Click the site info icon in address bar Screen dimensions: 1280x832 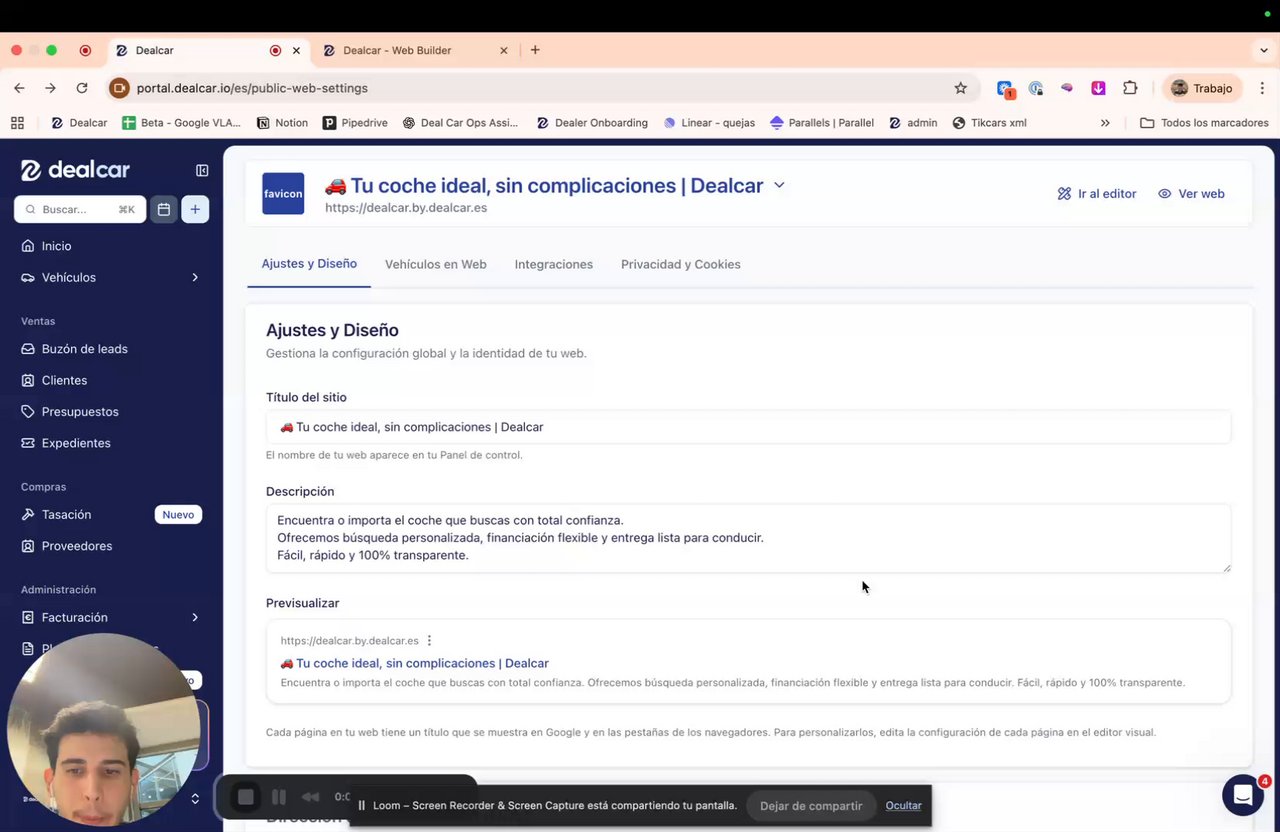click(x=119, y=88)
